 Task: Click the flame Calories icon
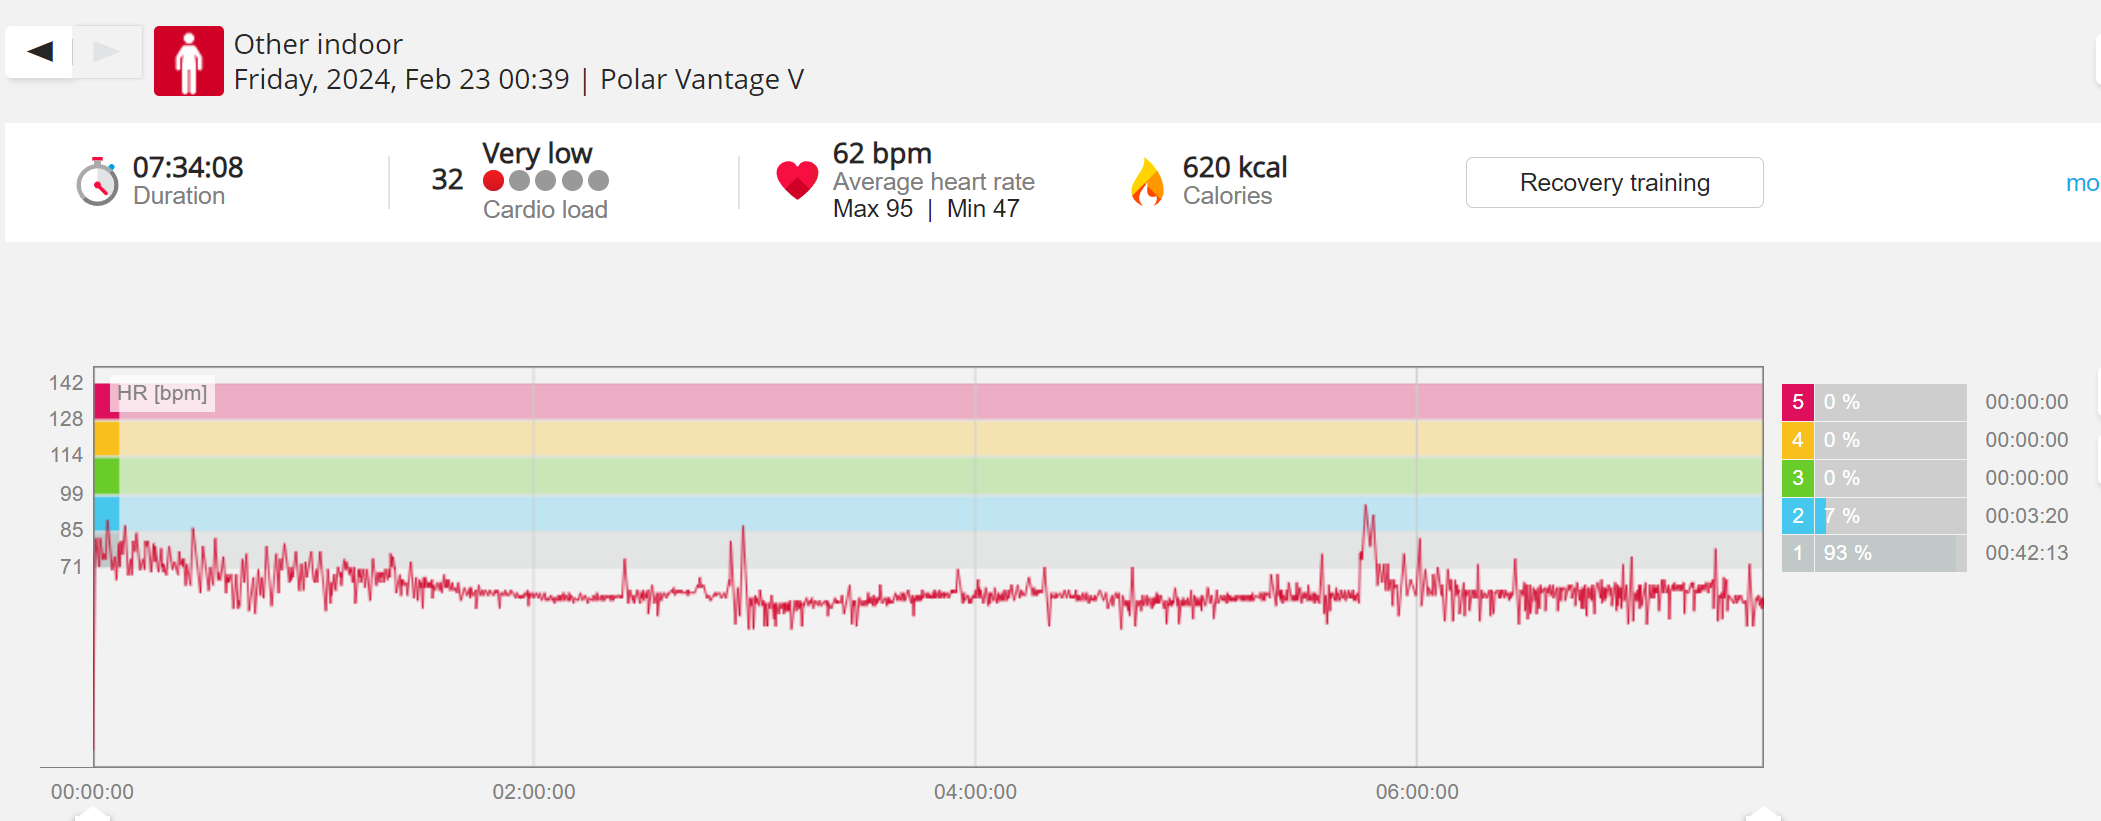(1147, 182)
